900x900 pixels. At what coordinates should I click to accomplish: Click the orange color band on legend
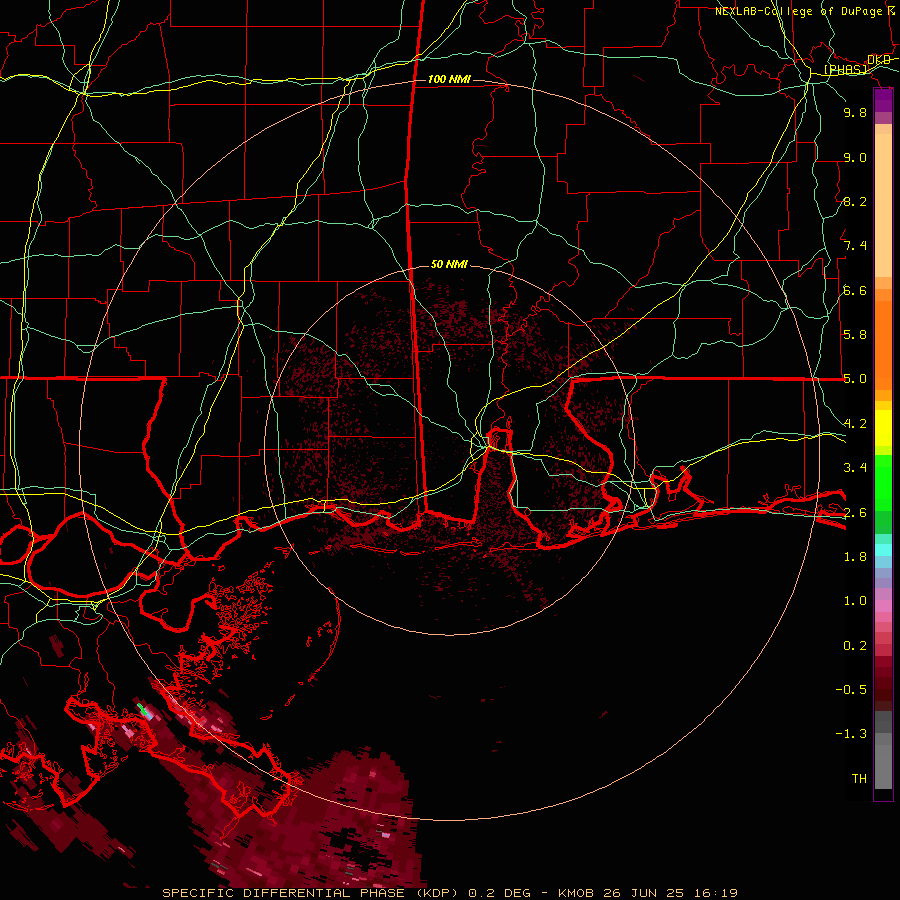coord(883,346)
